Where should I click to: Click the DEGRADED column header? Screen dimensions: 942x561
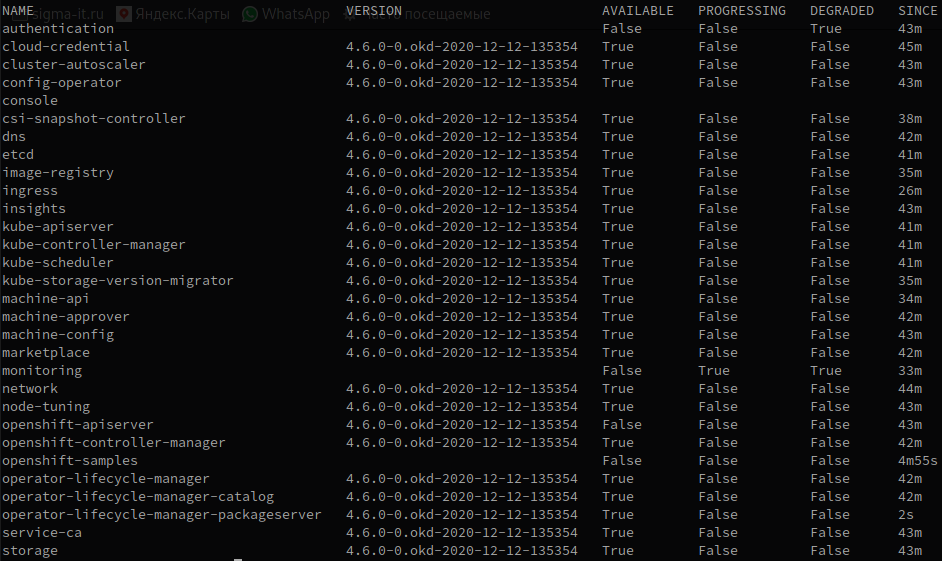(x=842, y=11)
